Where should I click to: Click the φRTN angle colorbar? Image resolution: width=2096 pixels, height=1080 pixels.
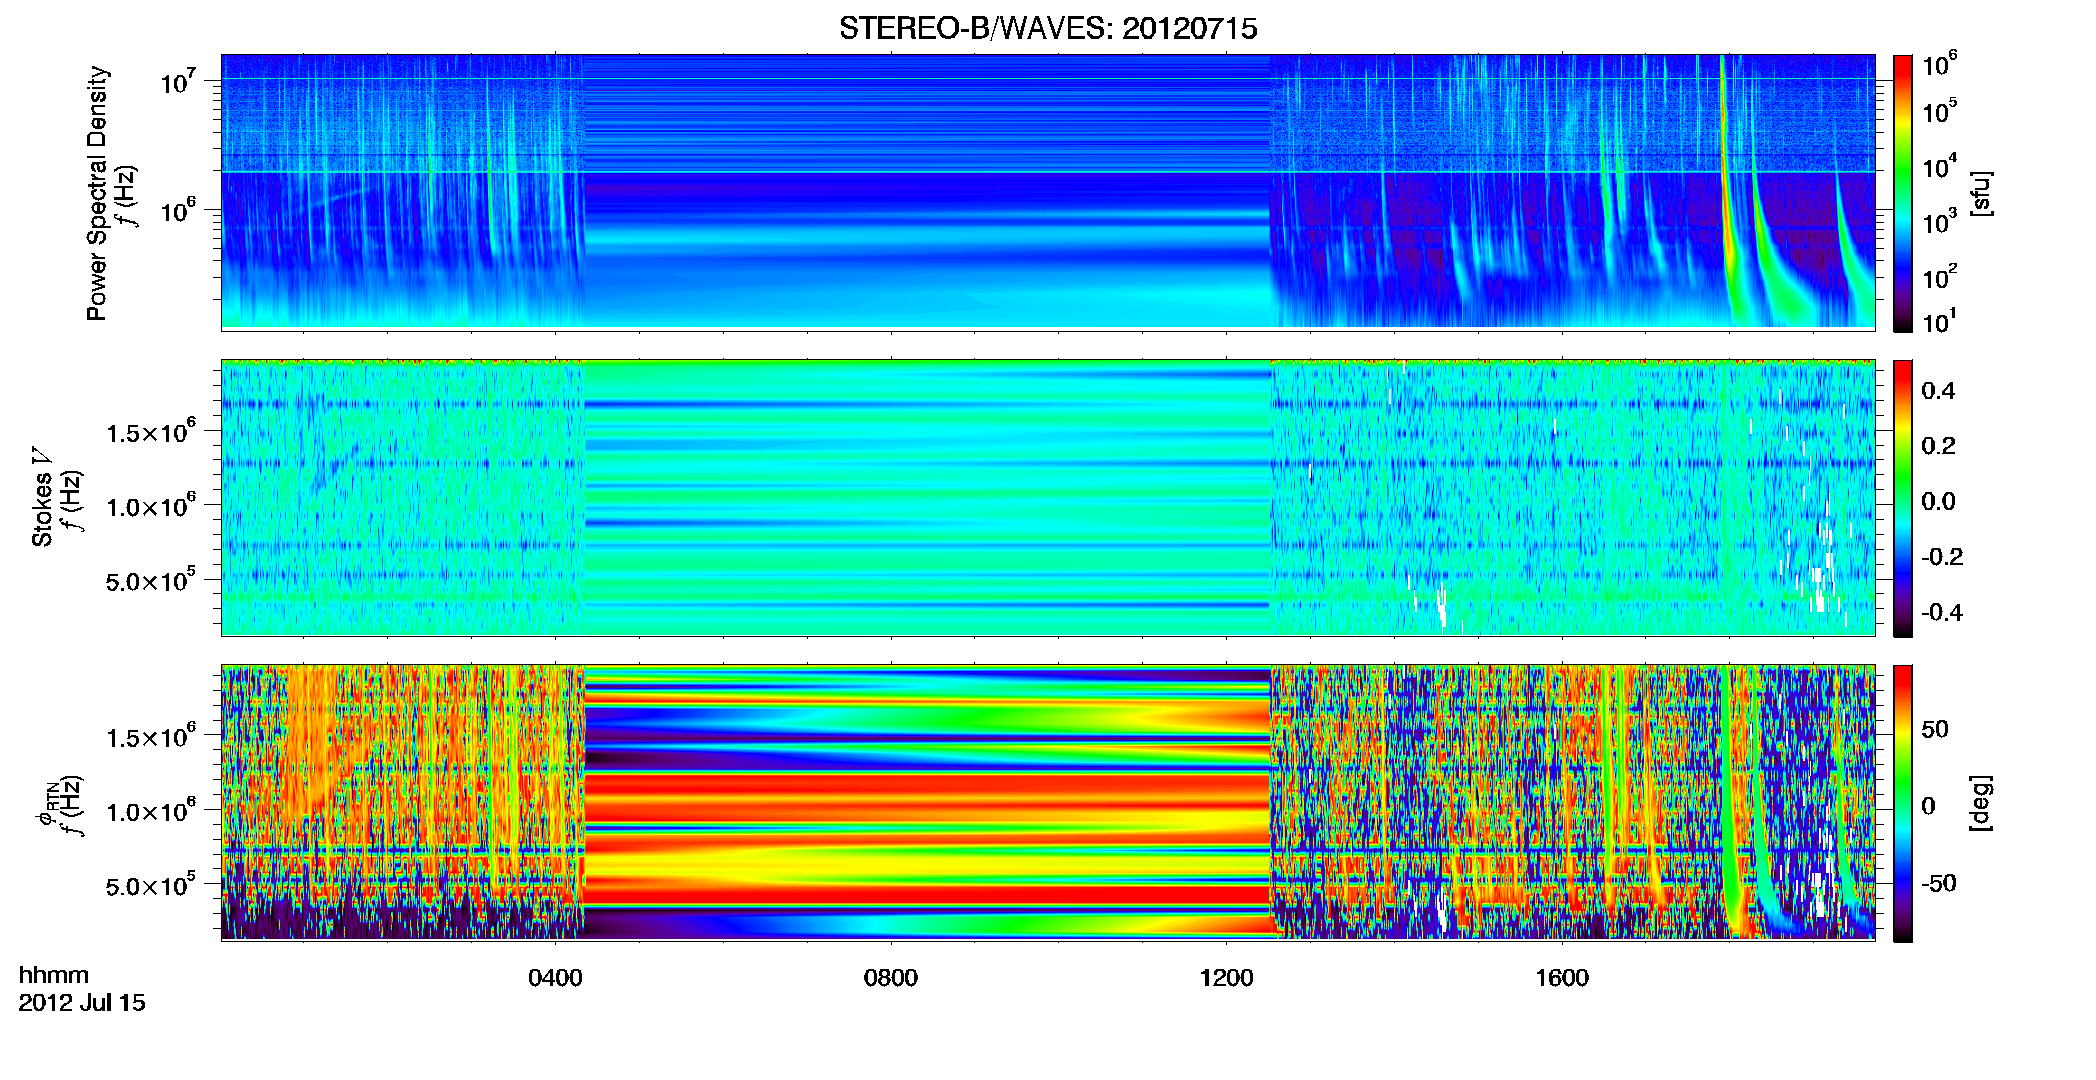(x=1903, y=803)
